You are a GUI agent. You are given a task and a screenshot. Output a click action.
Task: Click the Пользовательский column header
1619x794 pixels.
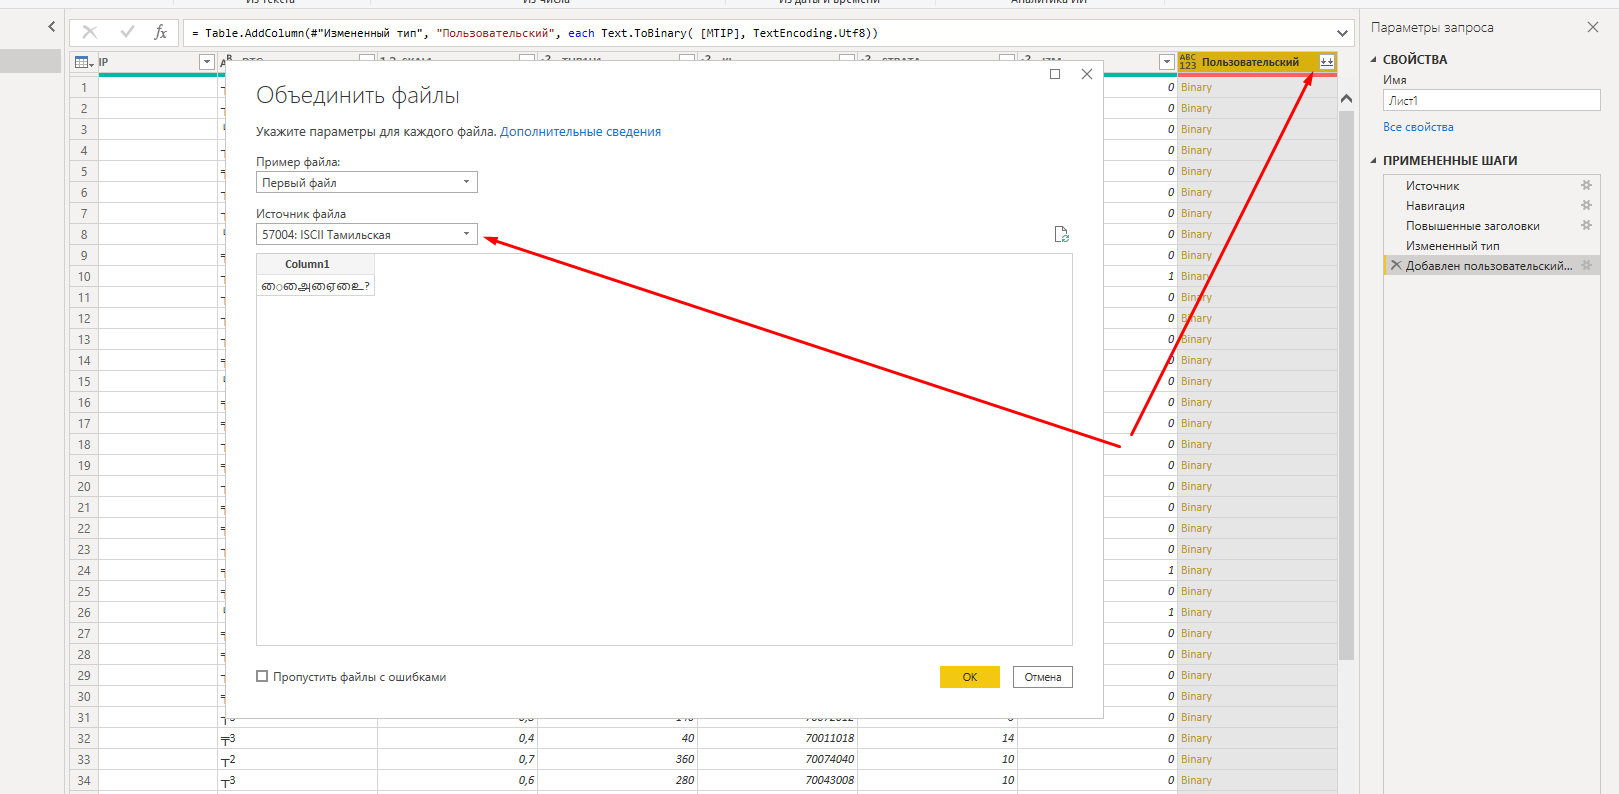1250,62
